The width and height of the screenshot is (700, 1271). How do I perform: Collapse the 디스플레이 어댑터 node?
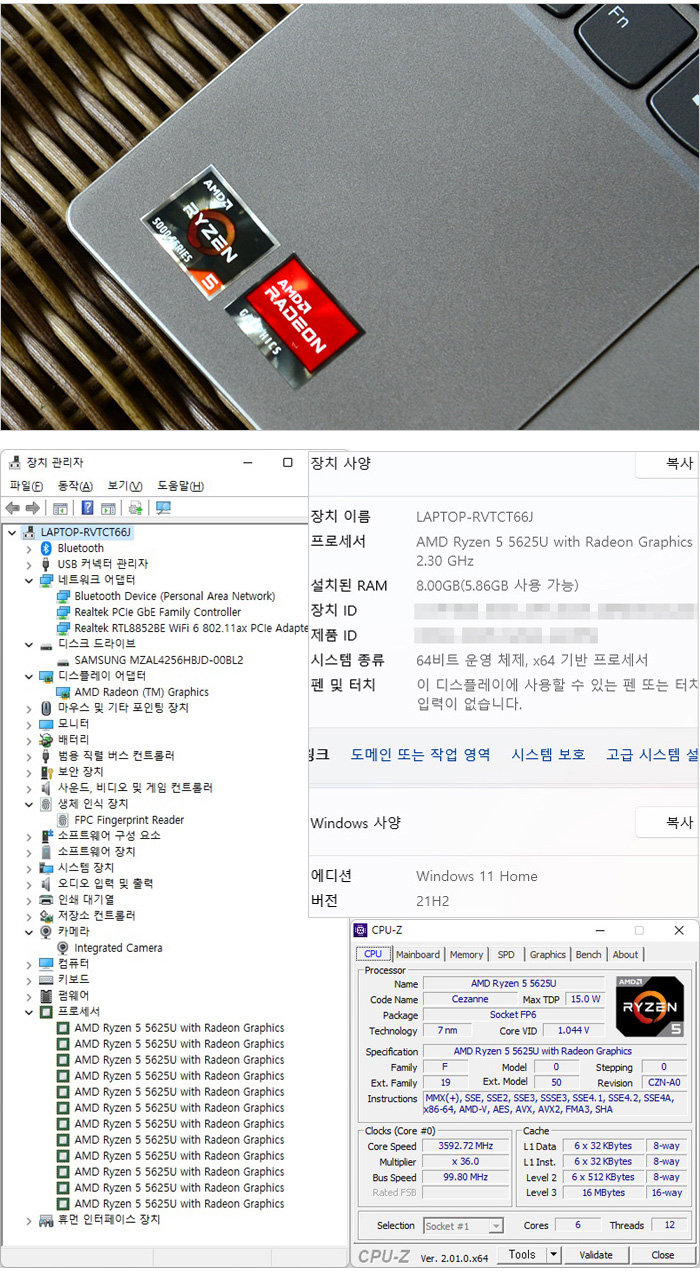[29, 676]
